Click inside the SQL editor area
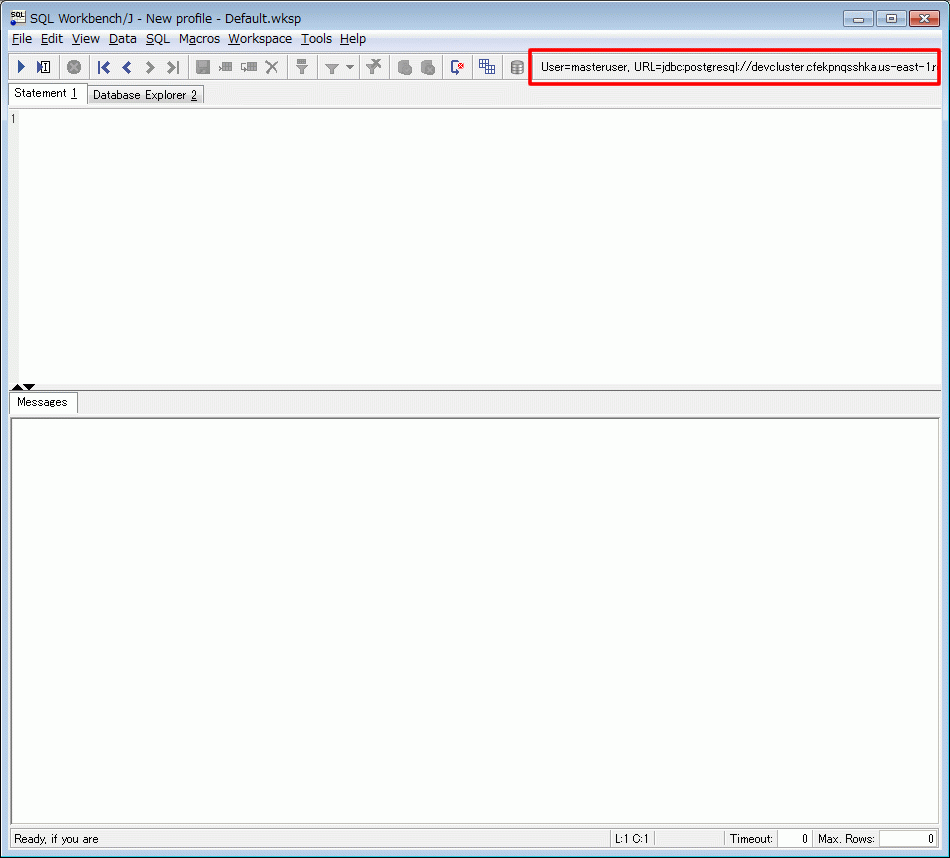The image size is (950, 858). (479, 246)
